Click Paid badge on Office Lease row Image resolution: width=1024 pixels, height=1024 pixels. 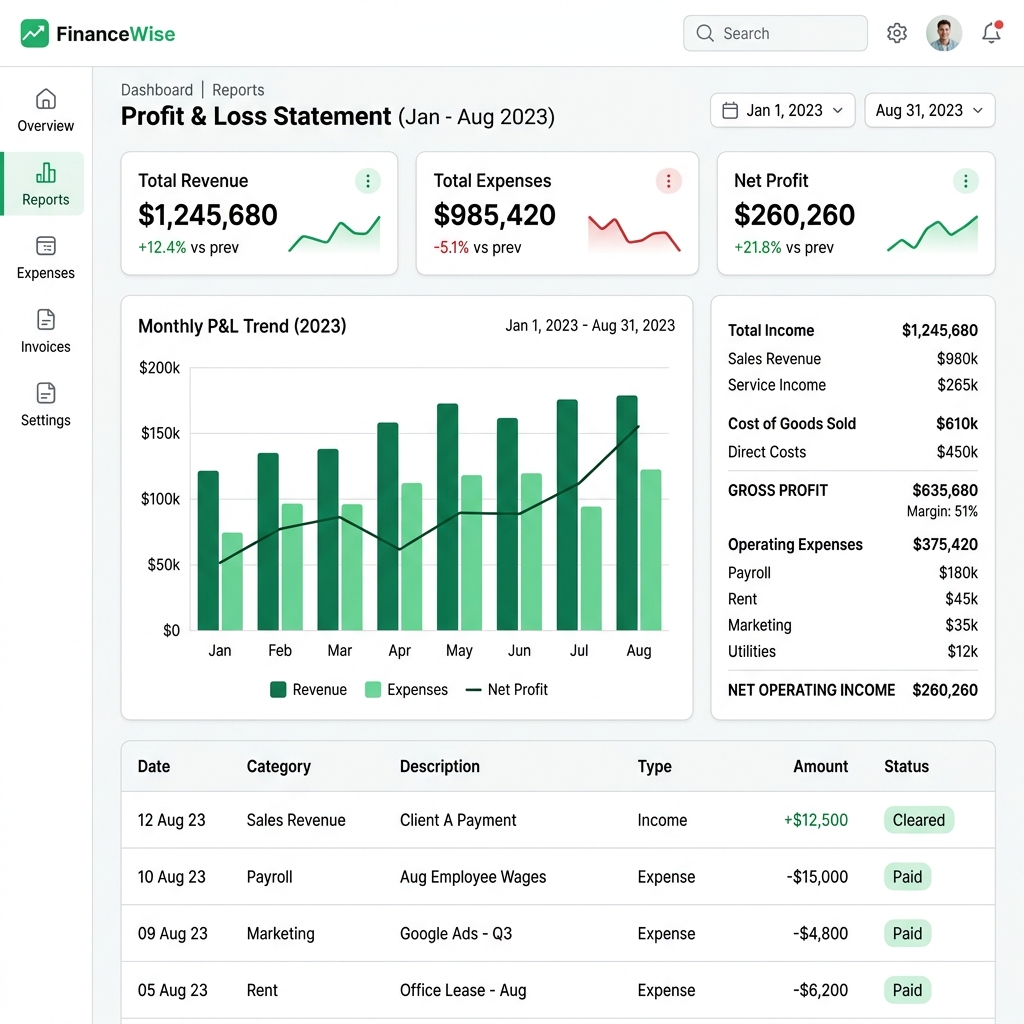pyautogui.click(x=907, y=990)
